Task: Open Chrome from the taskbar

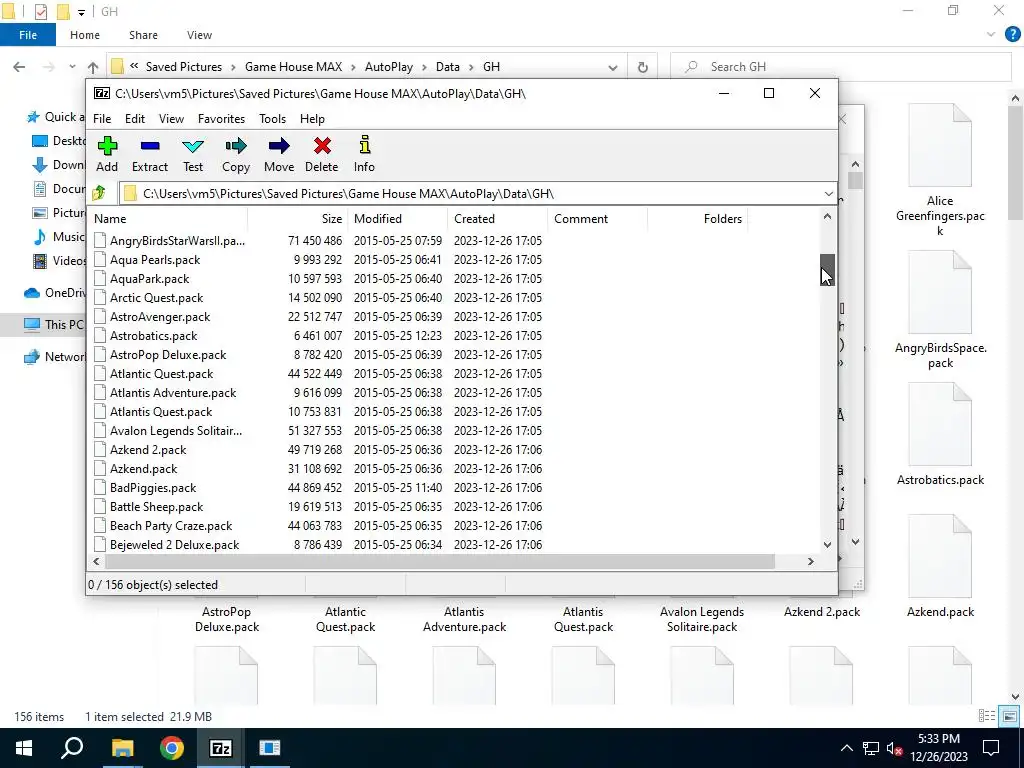Action: 172,748
